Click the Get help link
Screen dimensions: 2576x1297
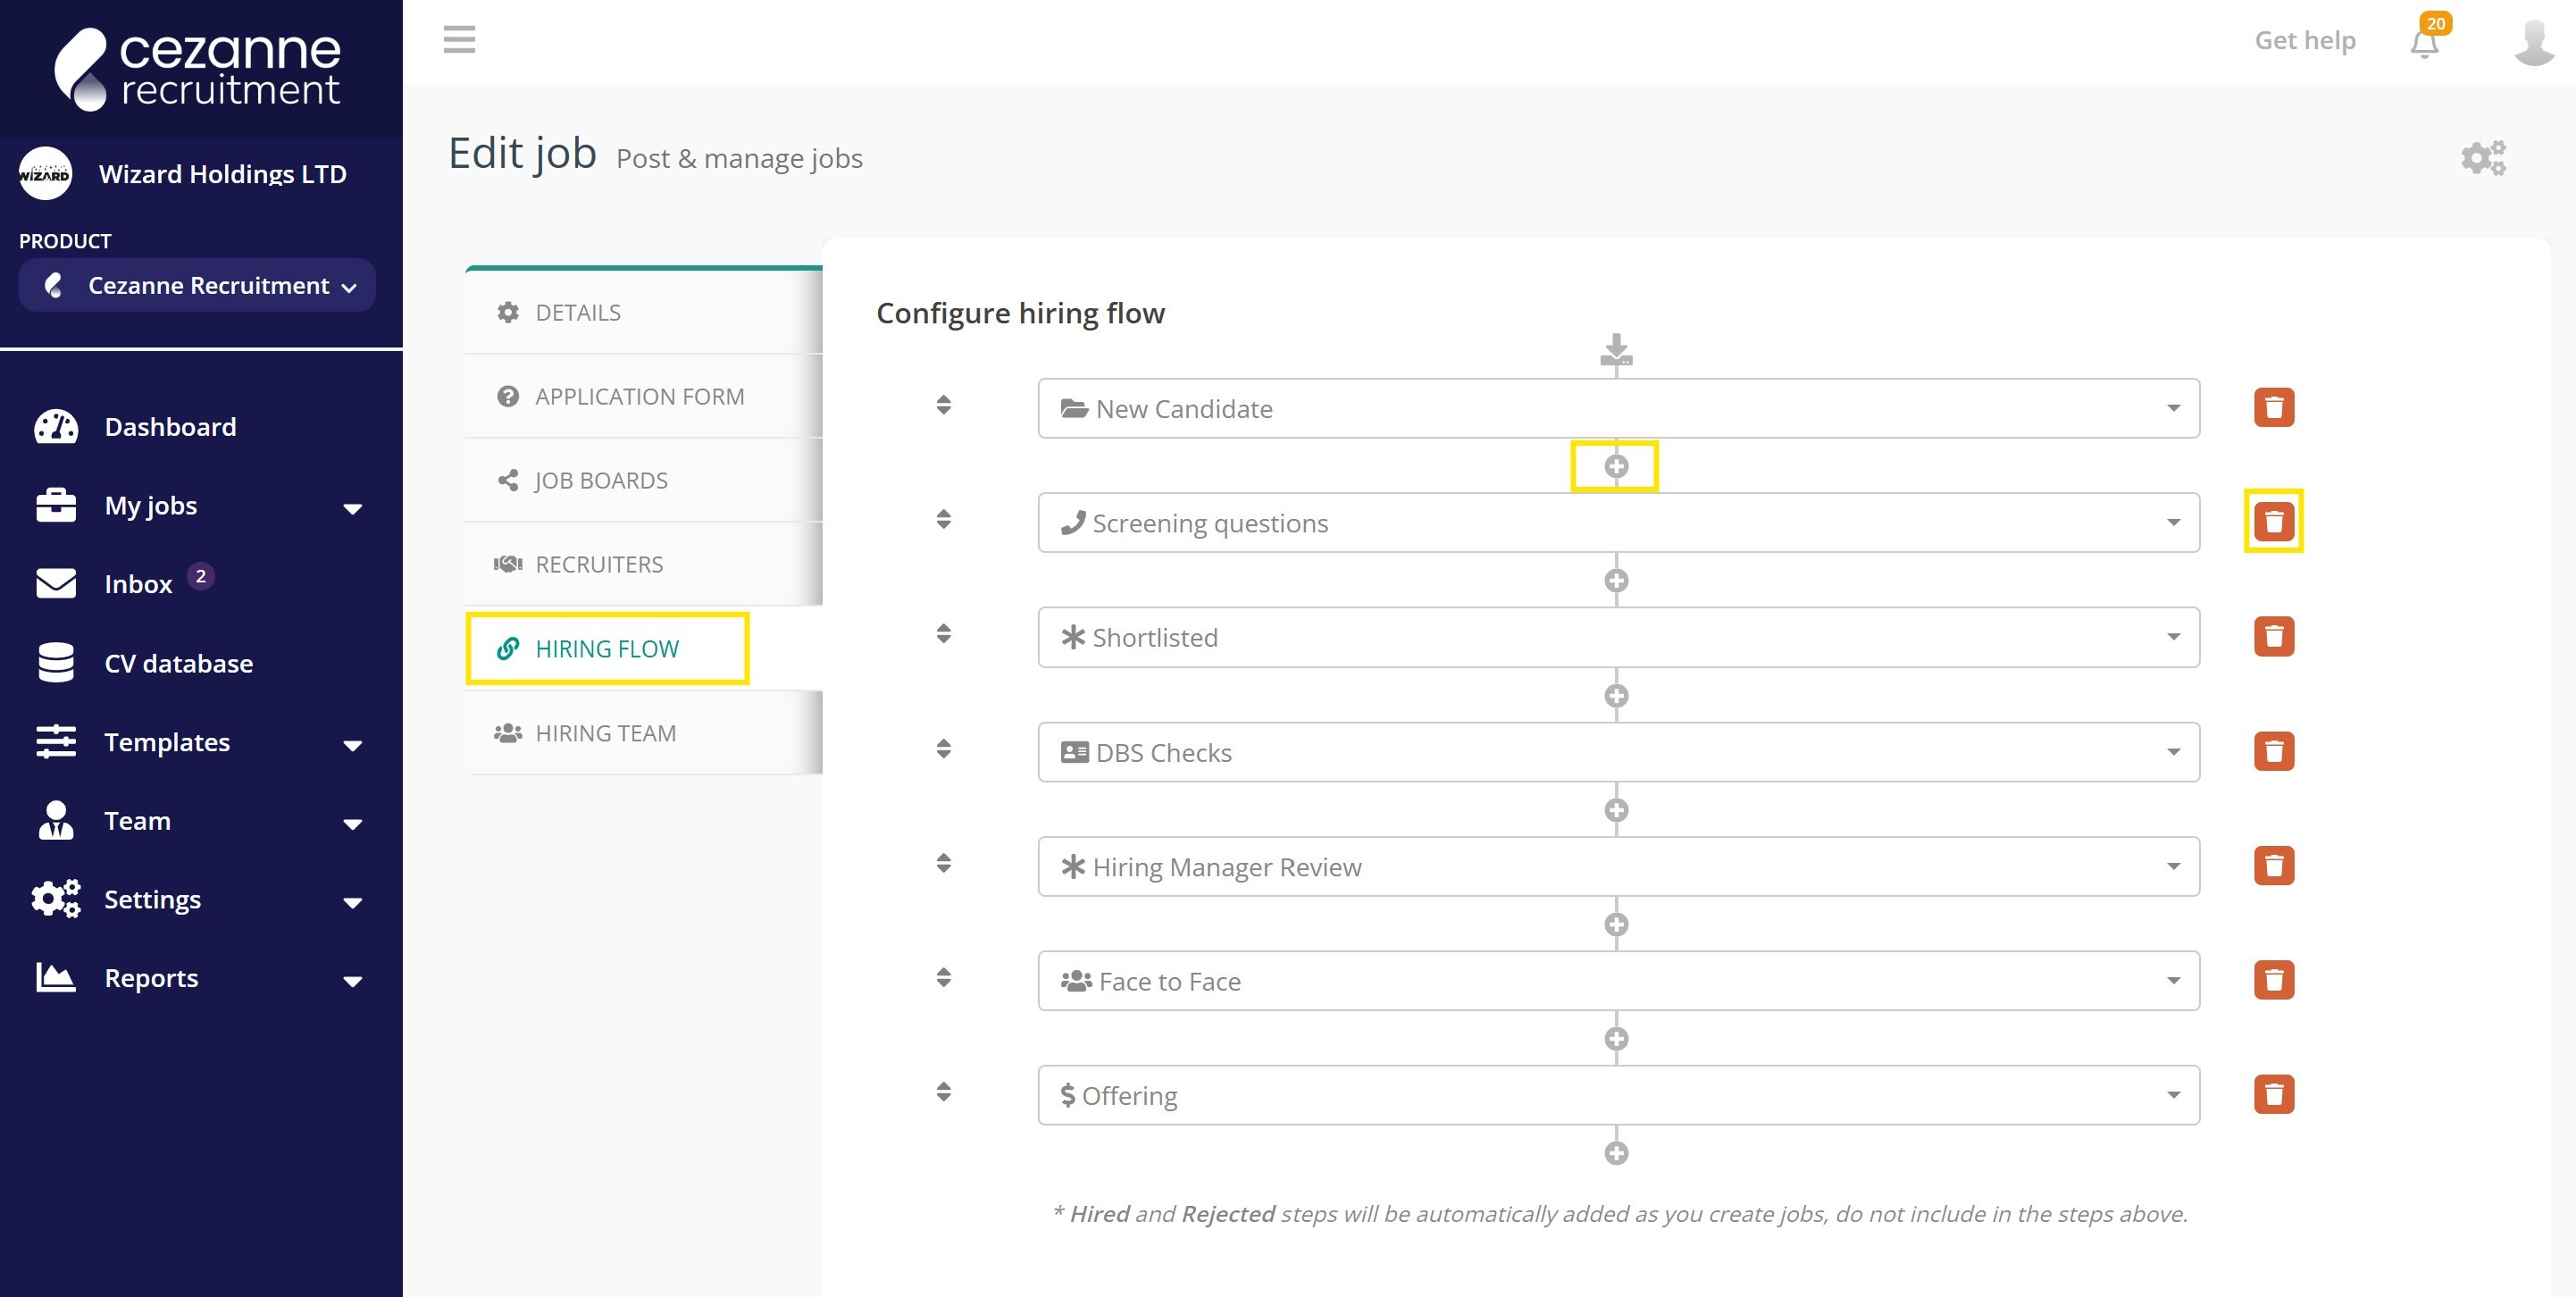click(2304, 40)
